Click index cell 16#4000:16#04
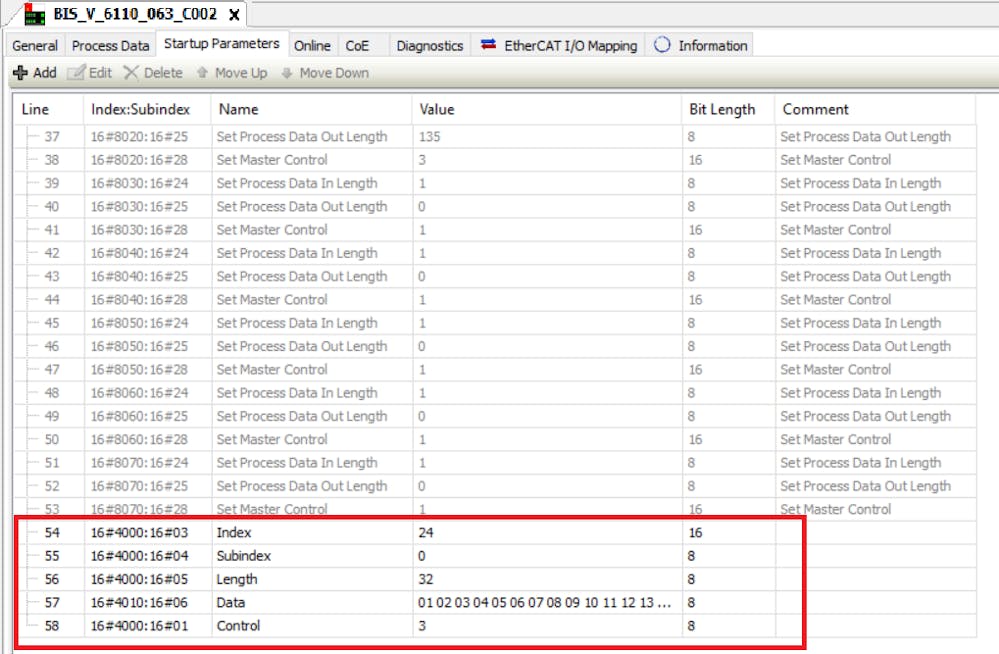This screenshot has width=999, height=654. 139,556
